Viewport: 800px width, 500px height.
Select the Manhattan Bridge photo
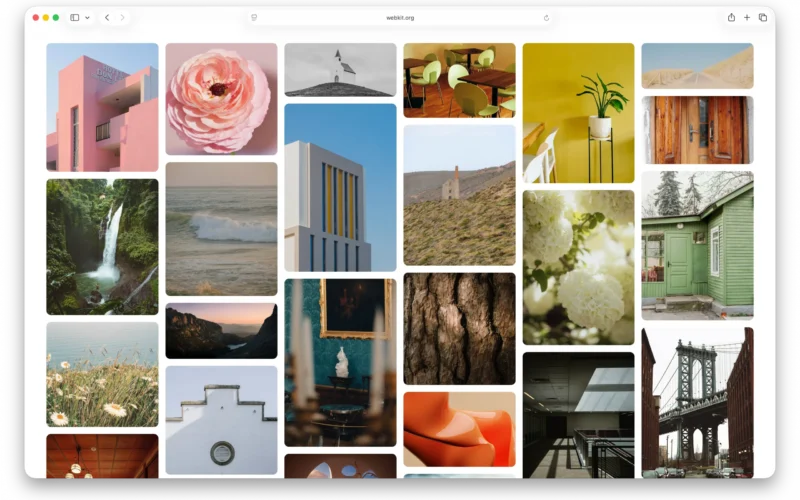(697, 403)
